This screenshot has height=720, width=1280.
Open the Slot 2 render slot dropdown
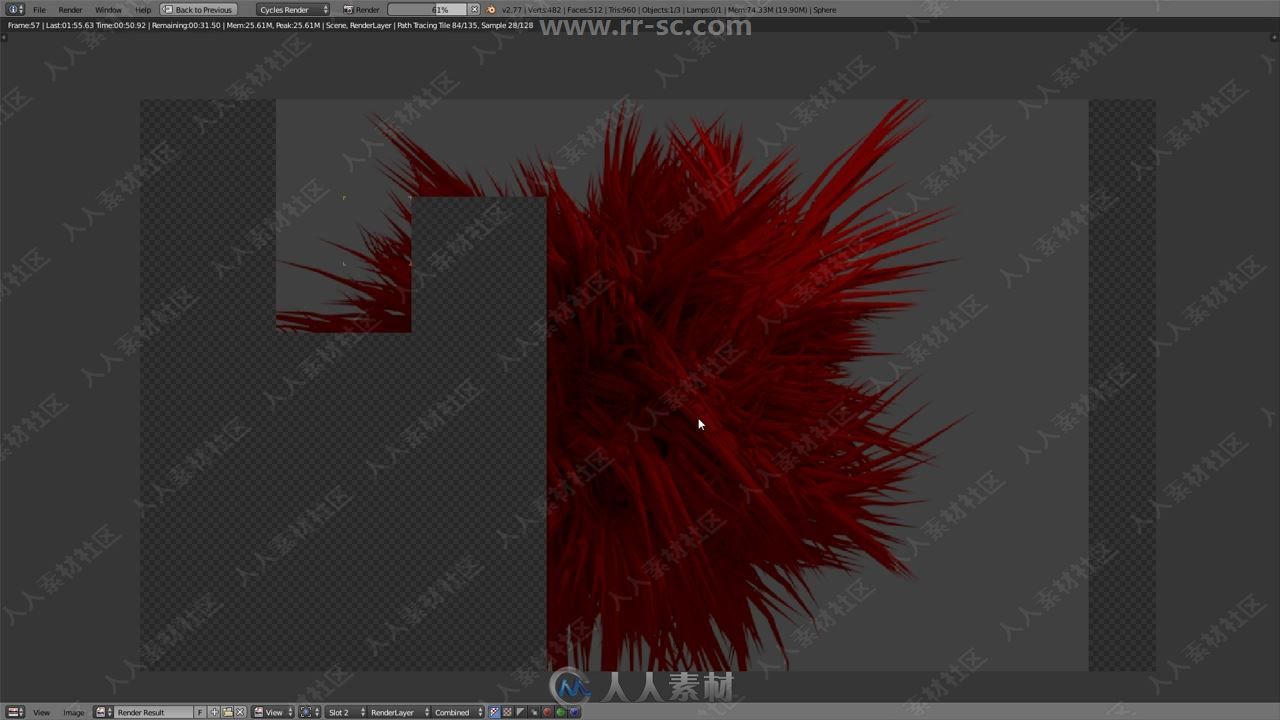pyautogui.click(x=347, y=712)
